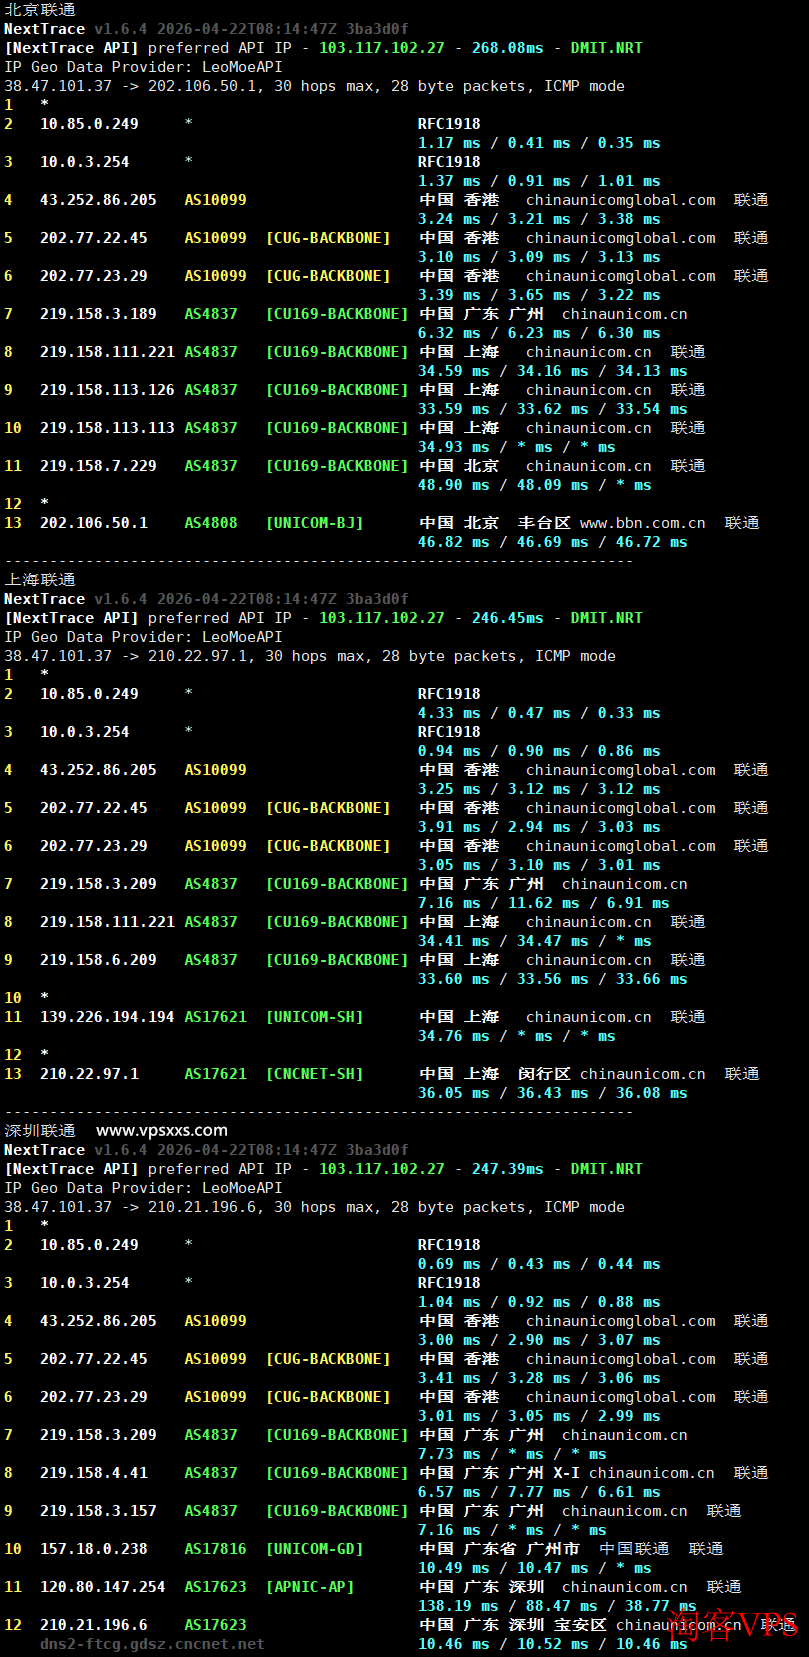Viewport: 809px width, 1657px height.
Task: Click the 246.45ms API latency value
Action: click(x=508, y=618)
